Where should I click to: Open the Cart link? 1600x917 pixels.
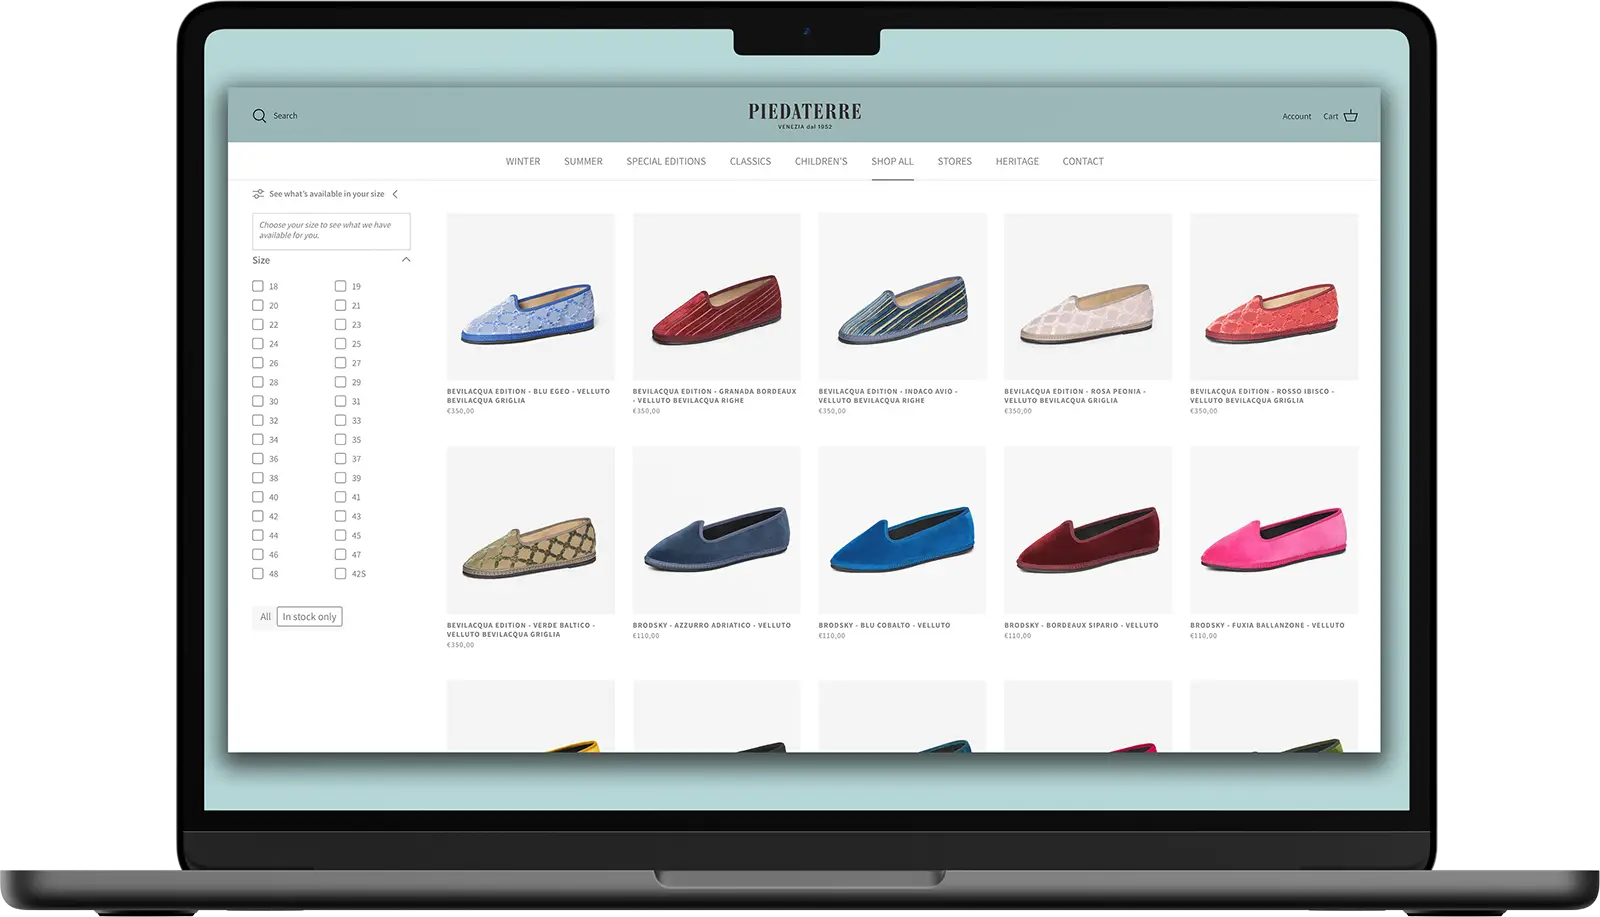coord(1330,116)
